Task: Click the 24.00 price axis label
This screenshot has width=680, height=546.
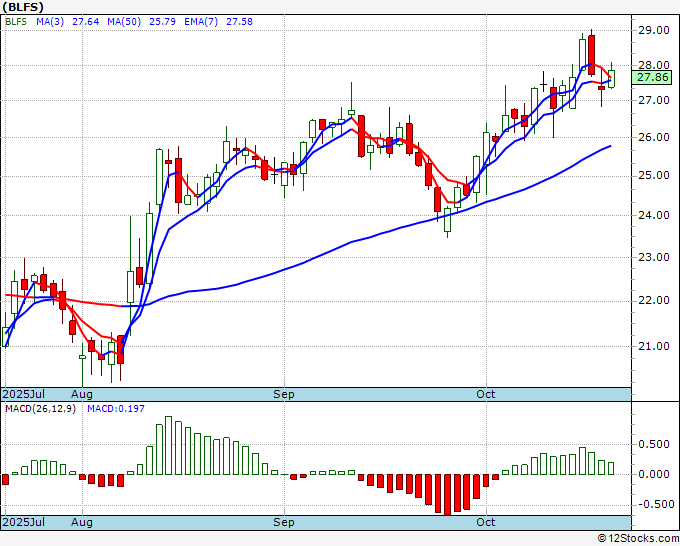Action: click(653, 215)
